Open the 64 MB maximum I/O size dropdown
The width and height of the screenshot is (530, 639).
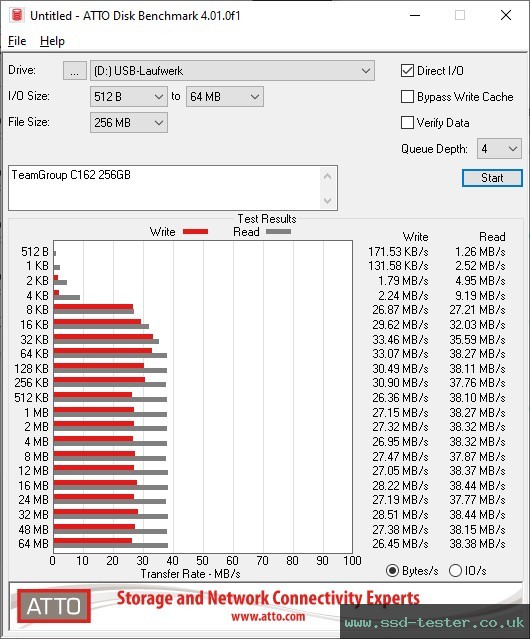(x=224, y=97)
